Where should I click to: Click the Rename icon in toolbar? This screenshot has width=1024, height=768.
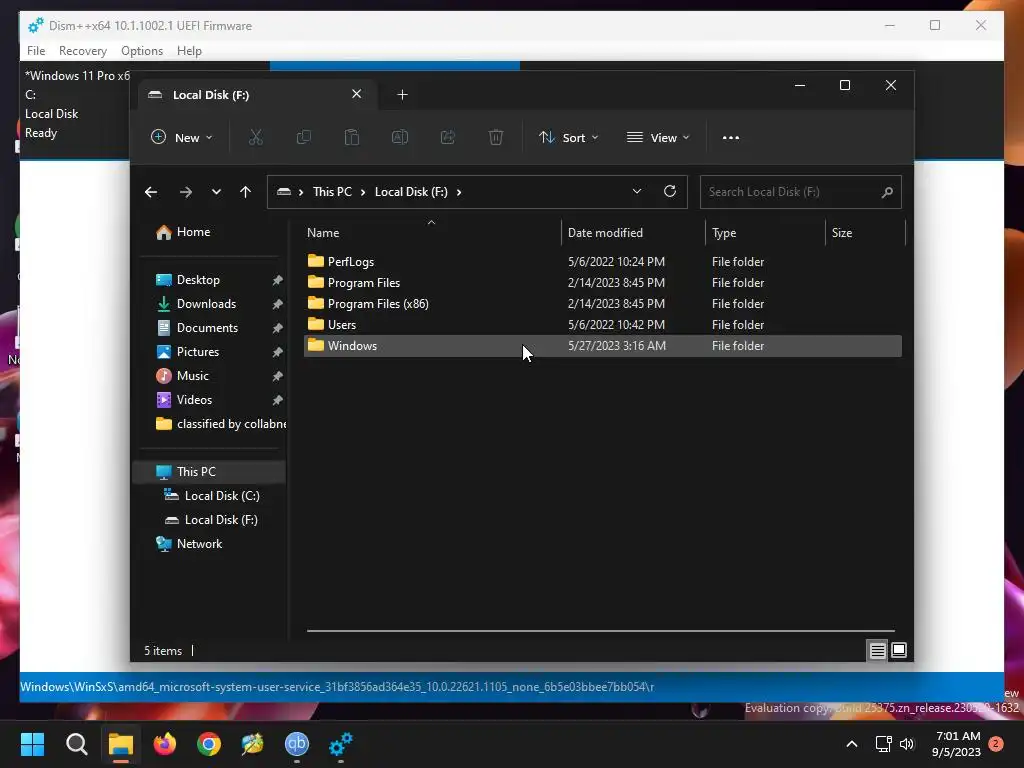[x=400, y=137]
